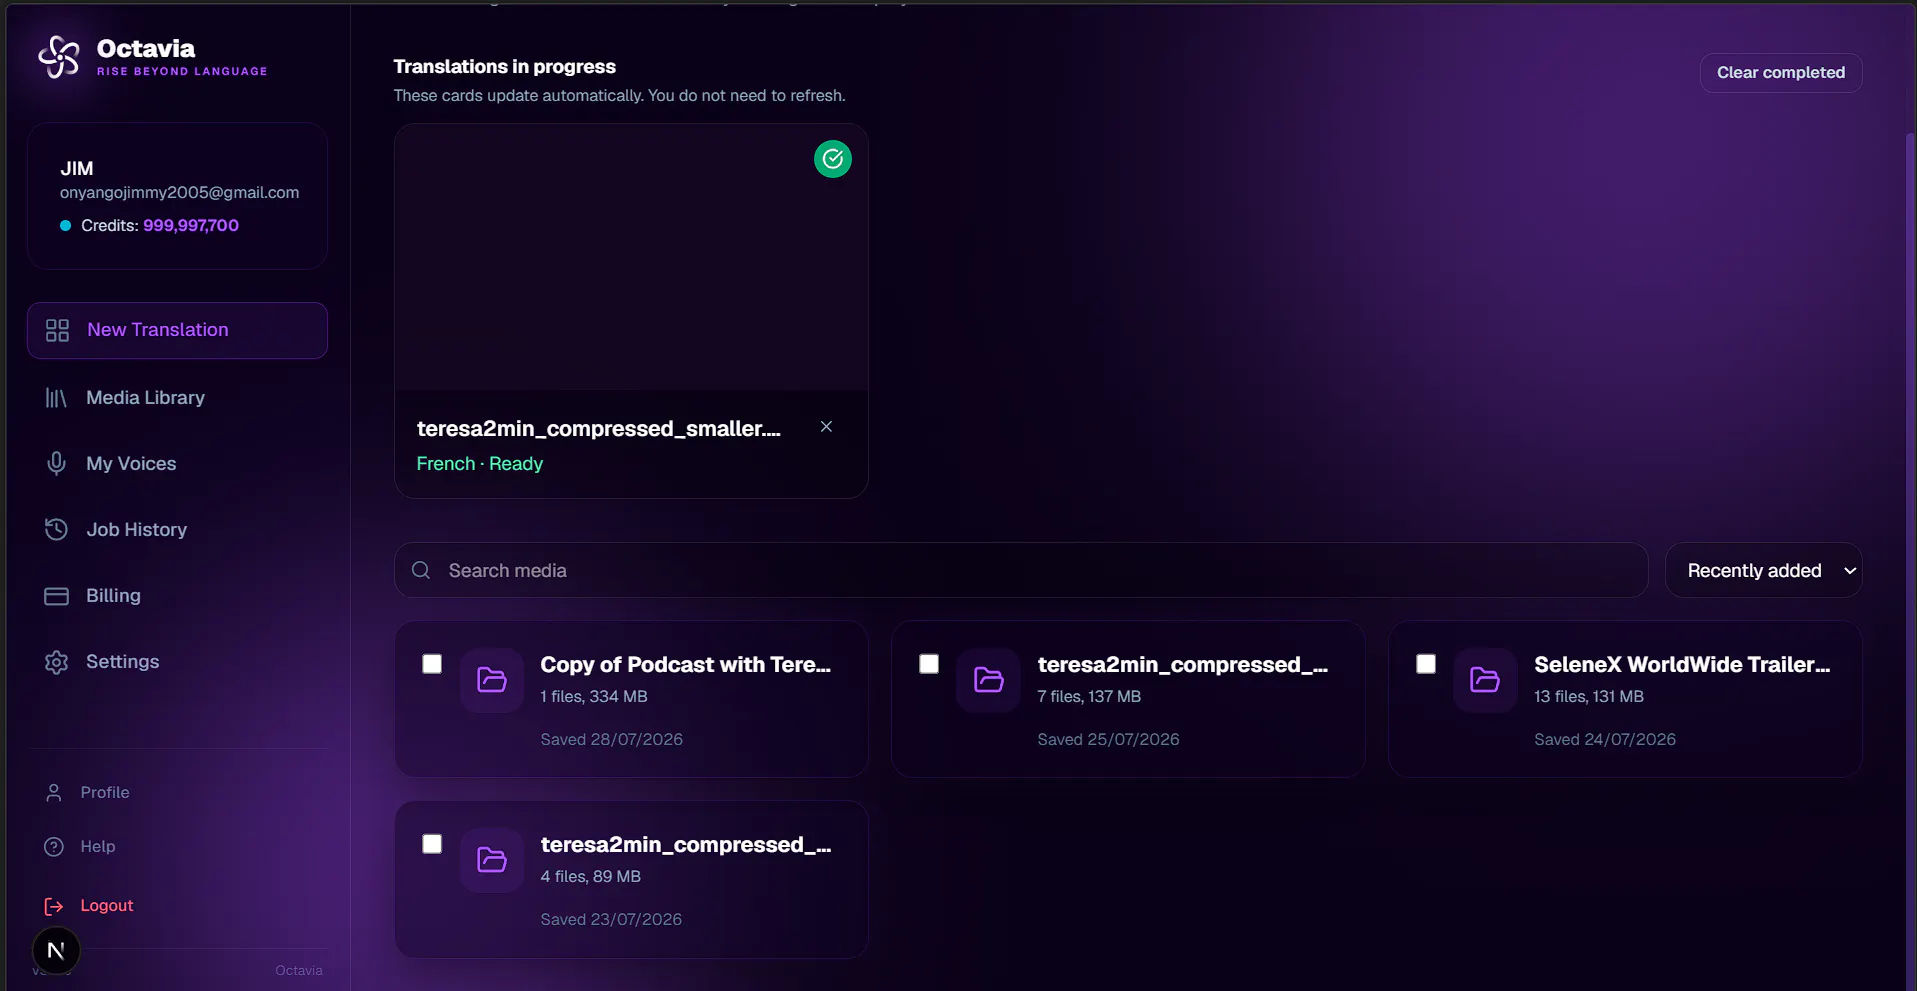Click teresa2min_compressed_smaller... card title

pos(598,429)
